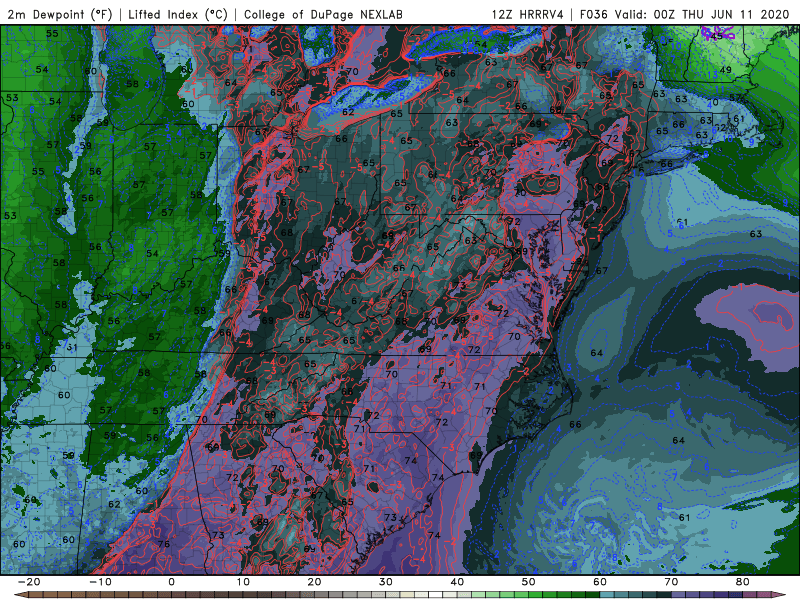Click the 70 label on the color scale
This screenshot has width=800, height=600.
click(x=671, y=582)
